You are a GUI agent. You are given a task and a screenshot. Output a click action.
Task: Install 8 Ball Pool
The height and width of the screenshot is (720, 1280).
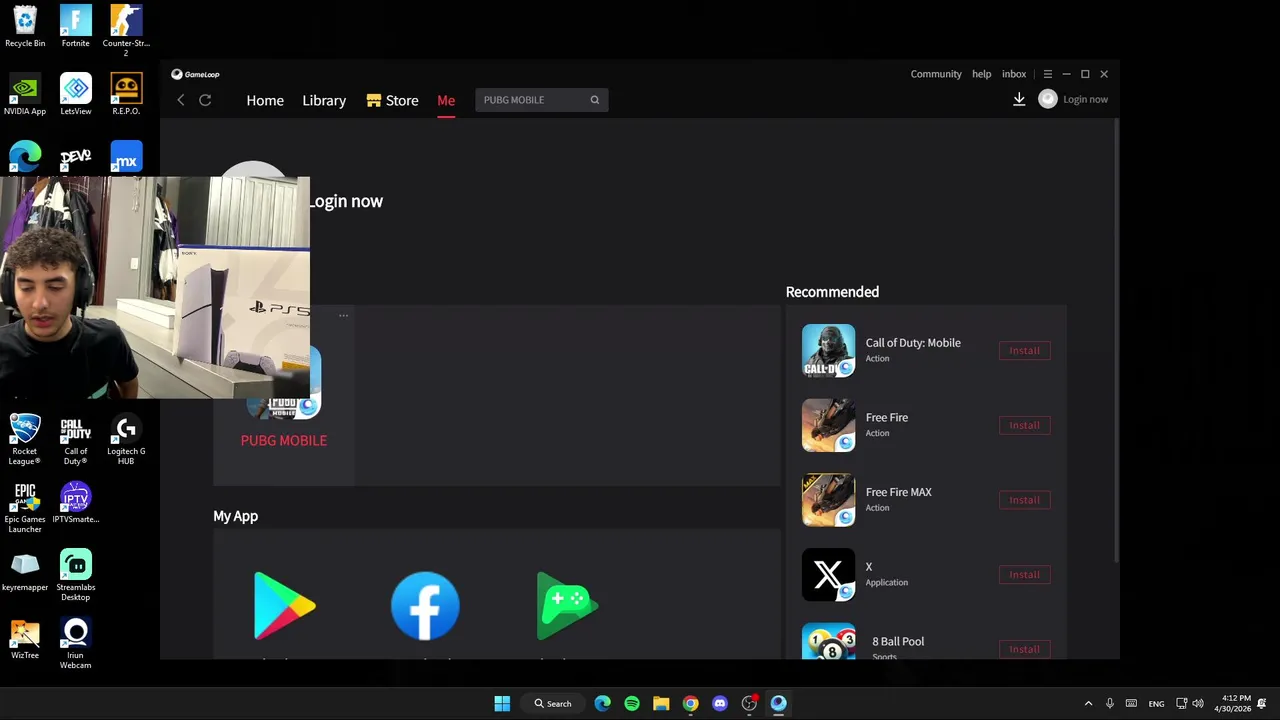click(1024, 649)
